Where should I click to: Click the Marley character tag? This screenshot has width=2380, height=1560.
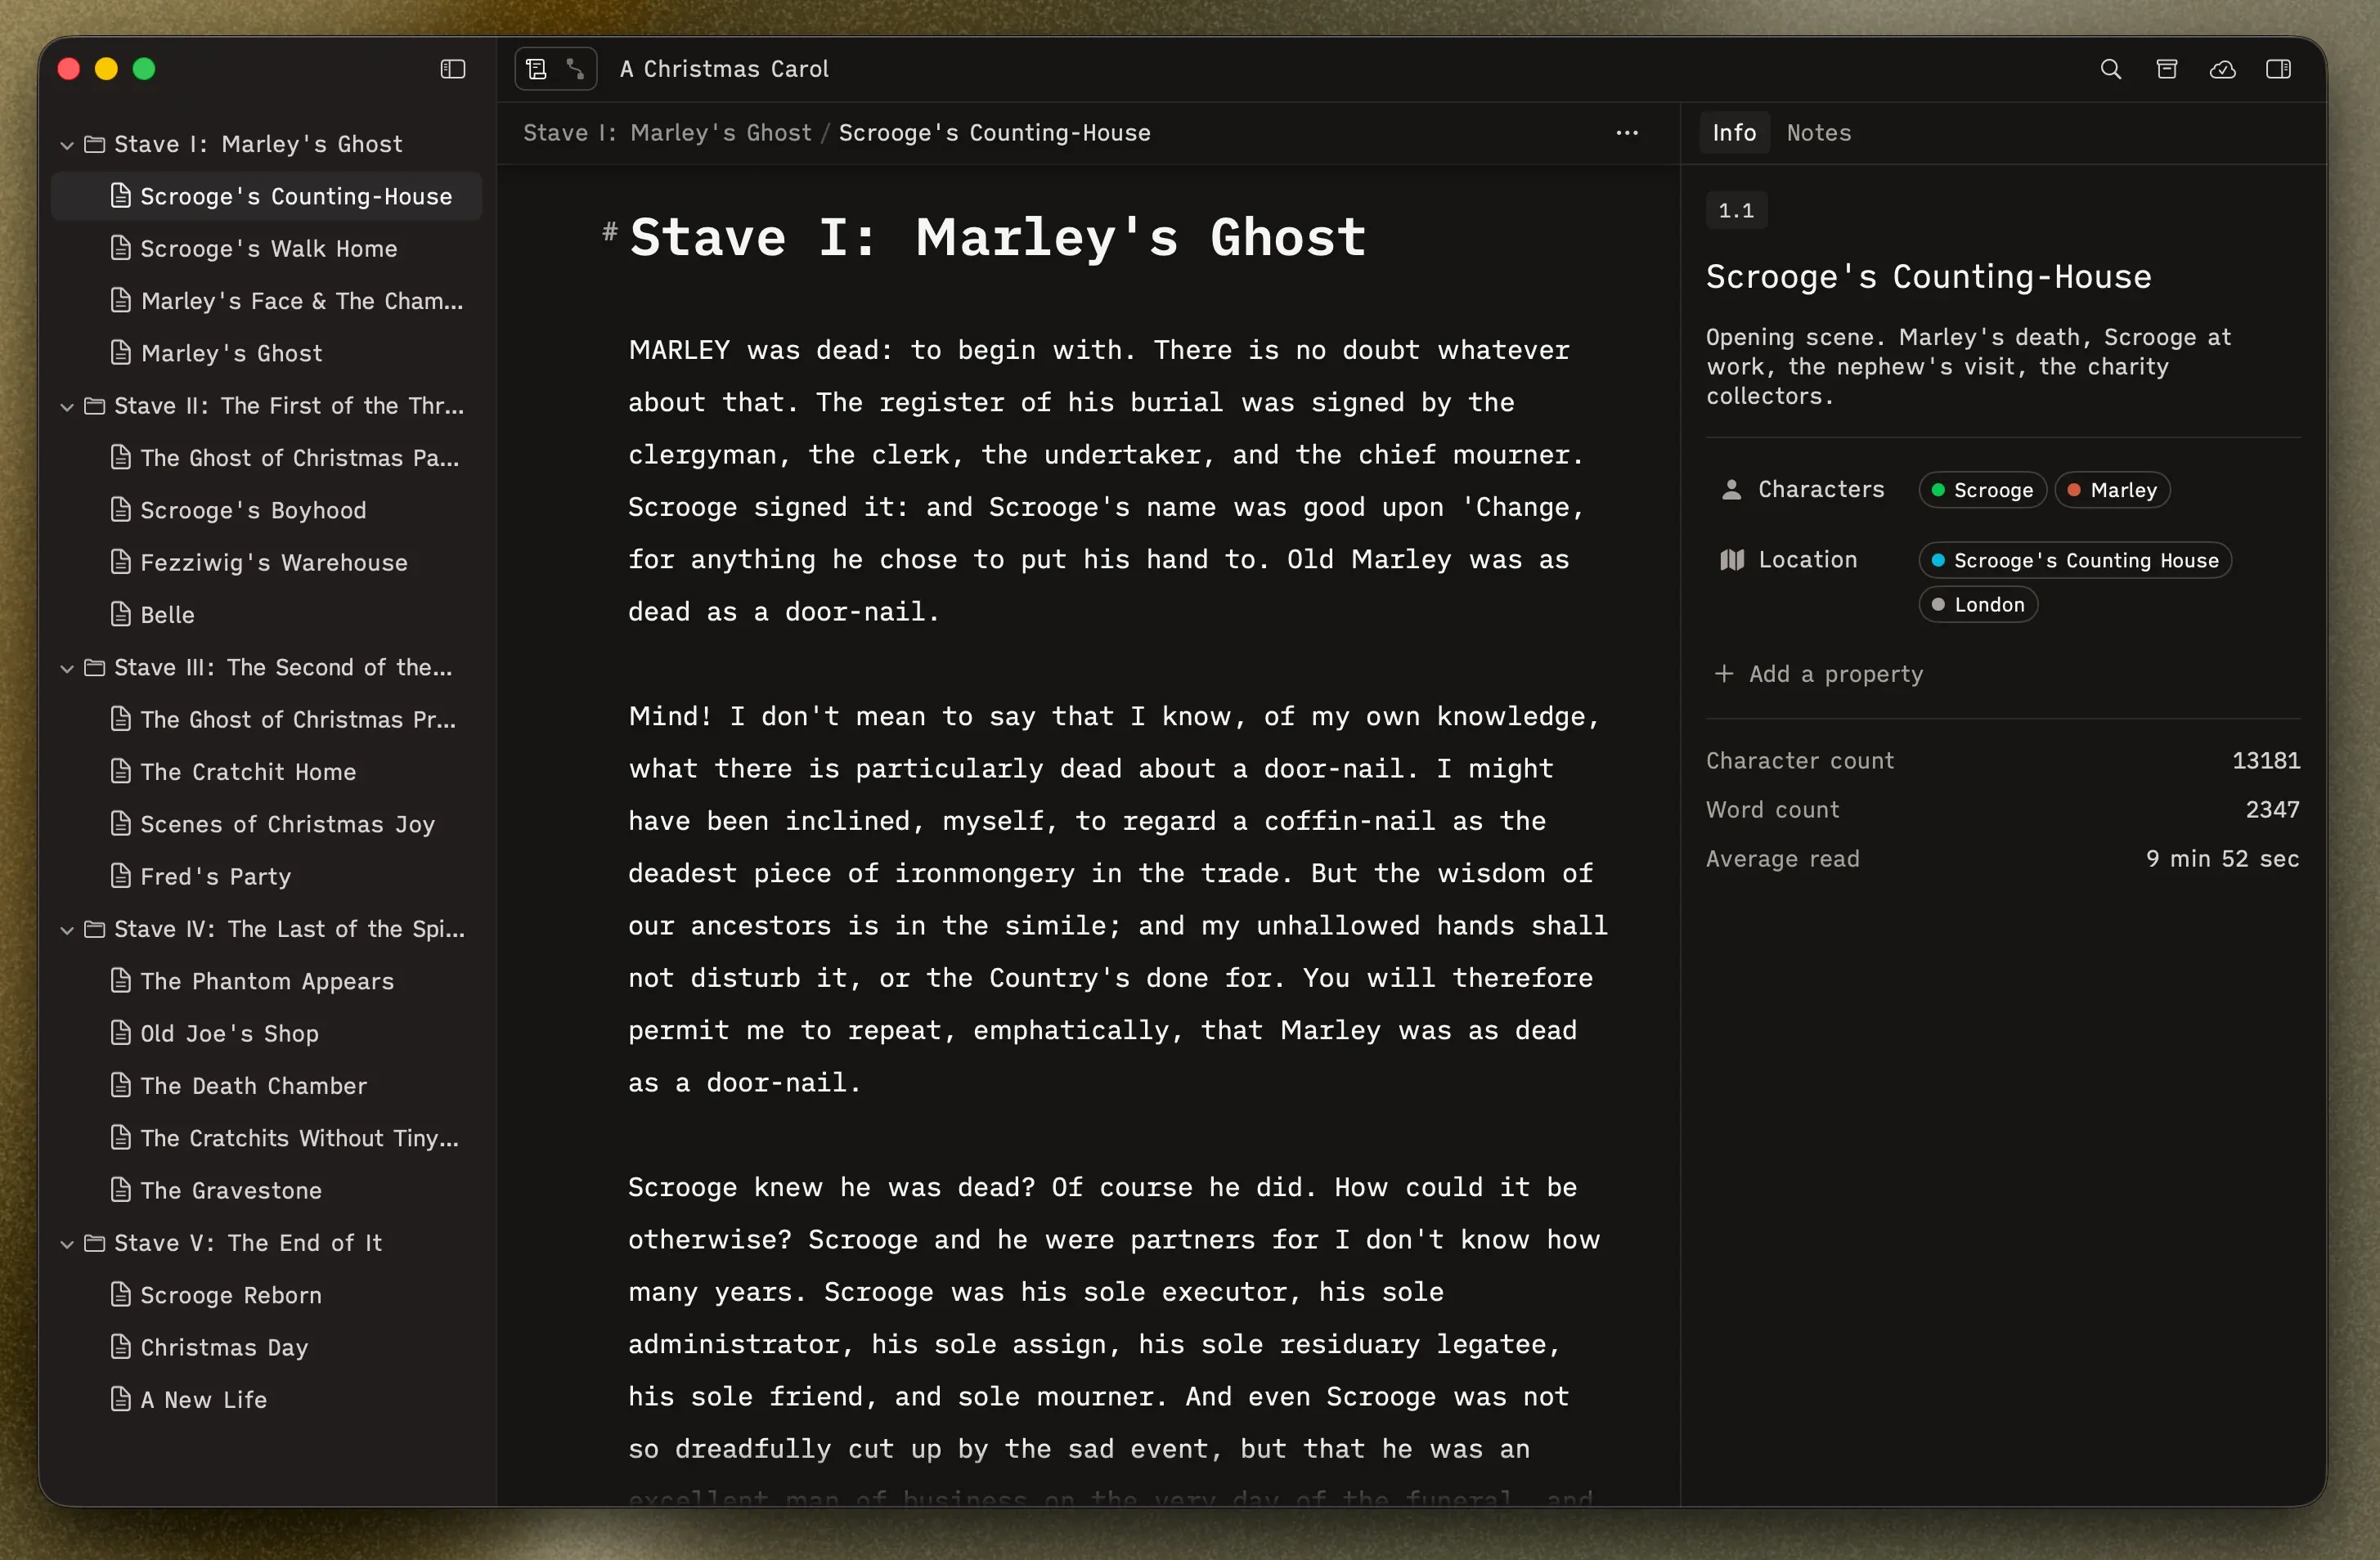coord(2112,490)
